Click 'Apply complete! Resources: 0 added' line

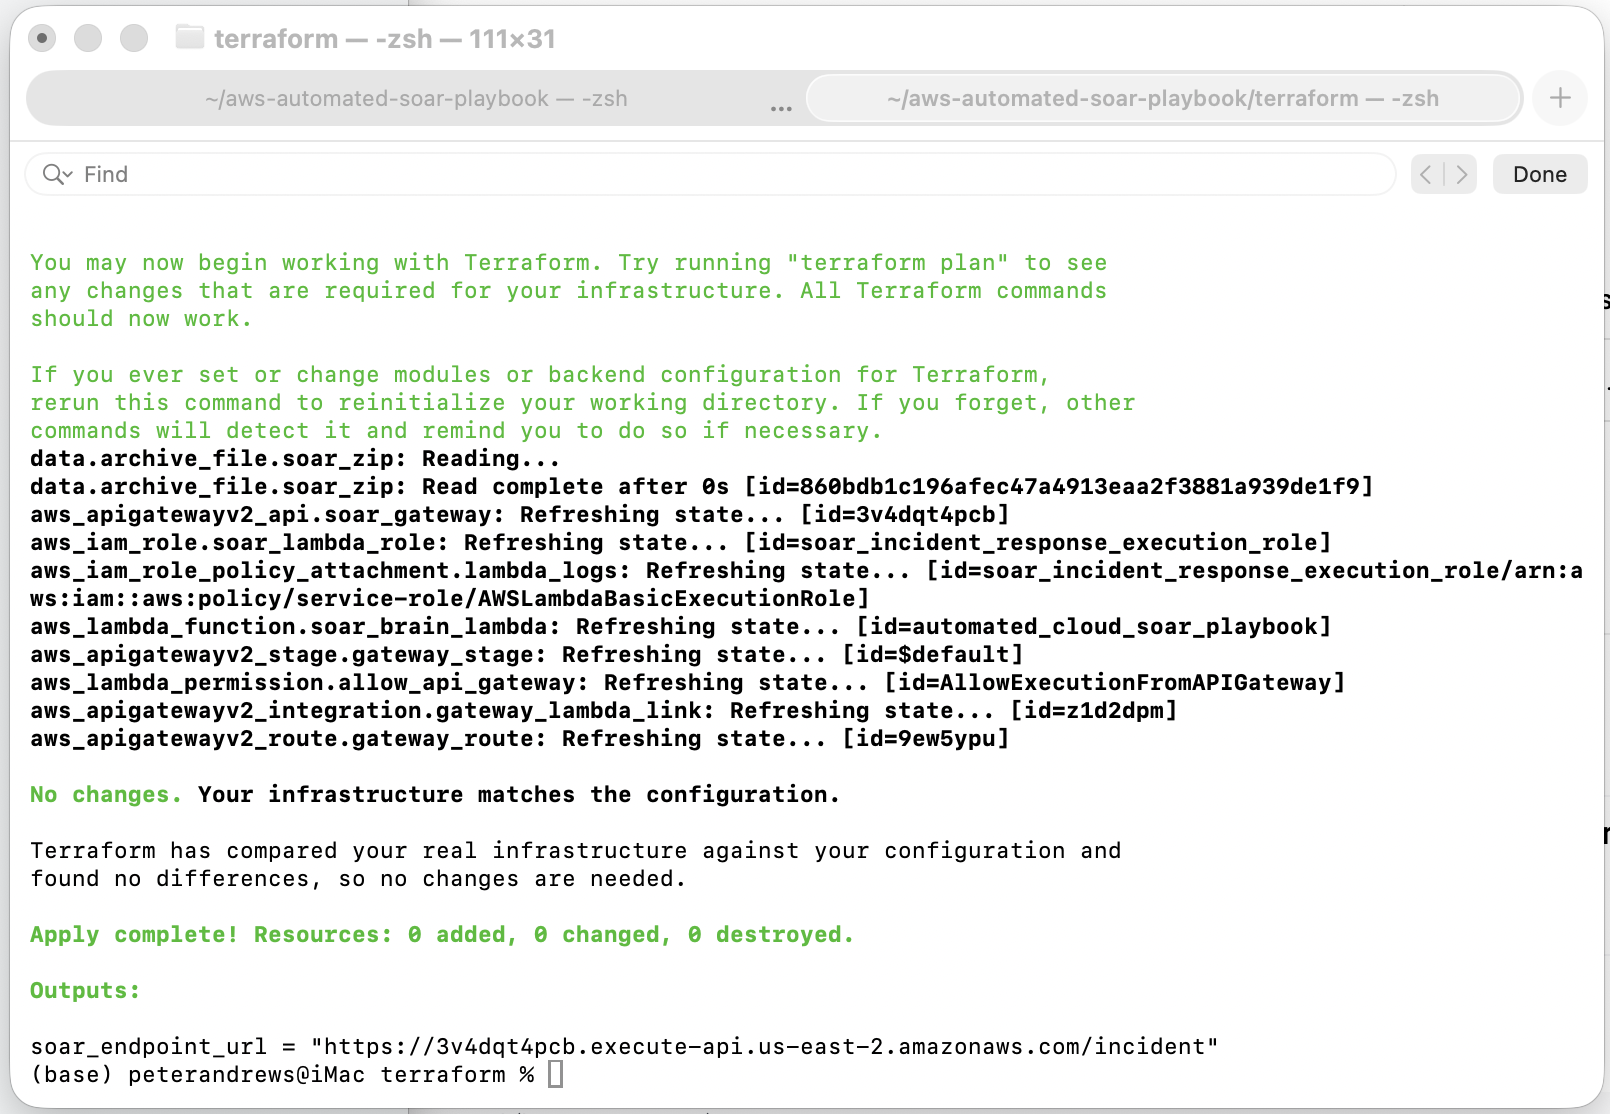[442, 935]
